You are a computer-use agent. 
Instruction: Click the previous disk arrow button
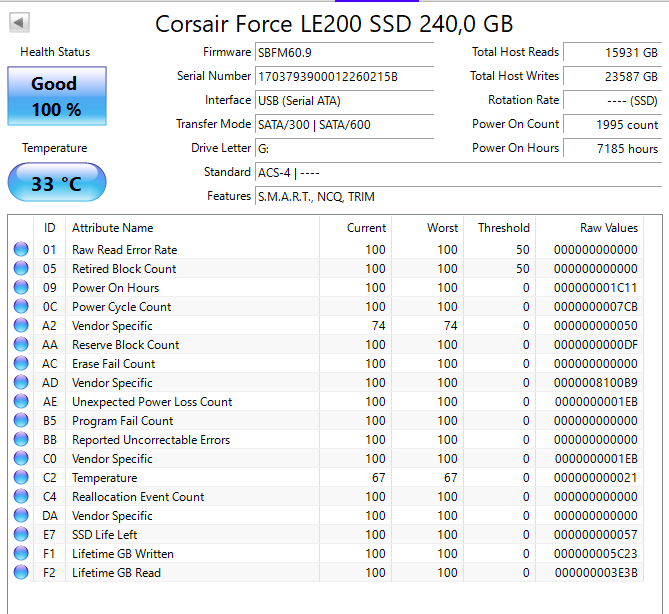coord(20,22)
